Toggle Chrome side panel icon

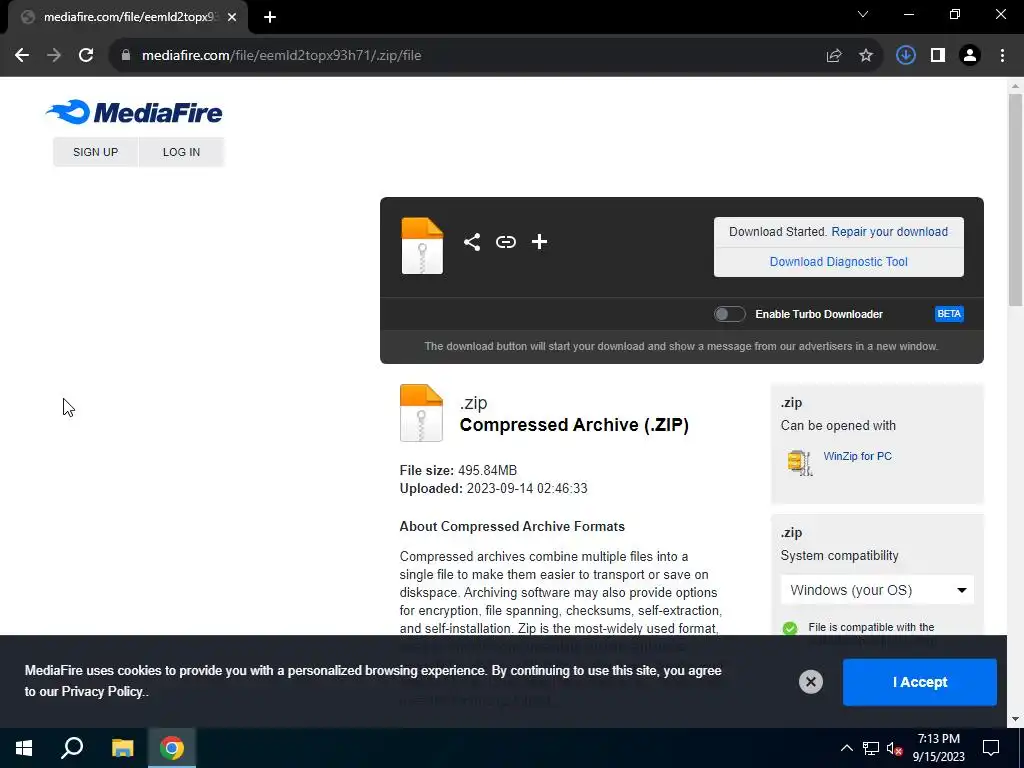pos(938,56)
